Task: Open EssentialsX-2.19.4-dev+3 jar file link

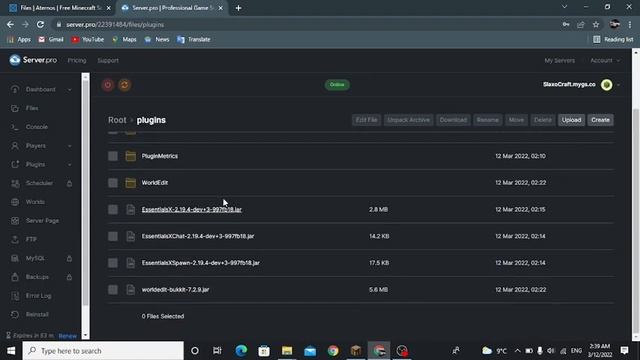Action: click(191, 209)
